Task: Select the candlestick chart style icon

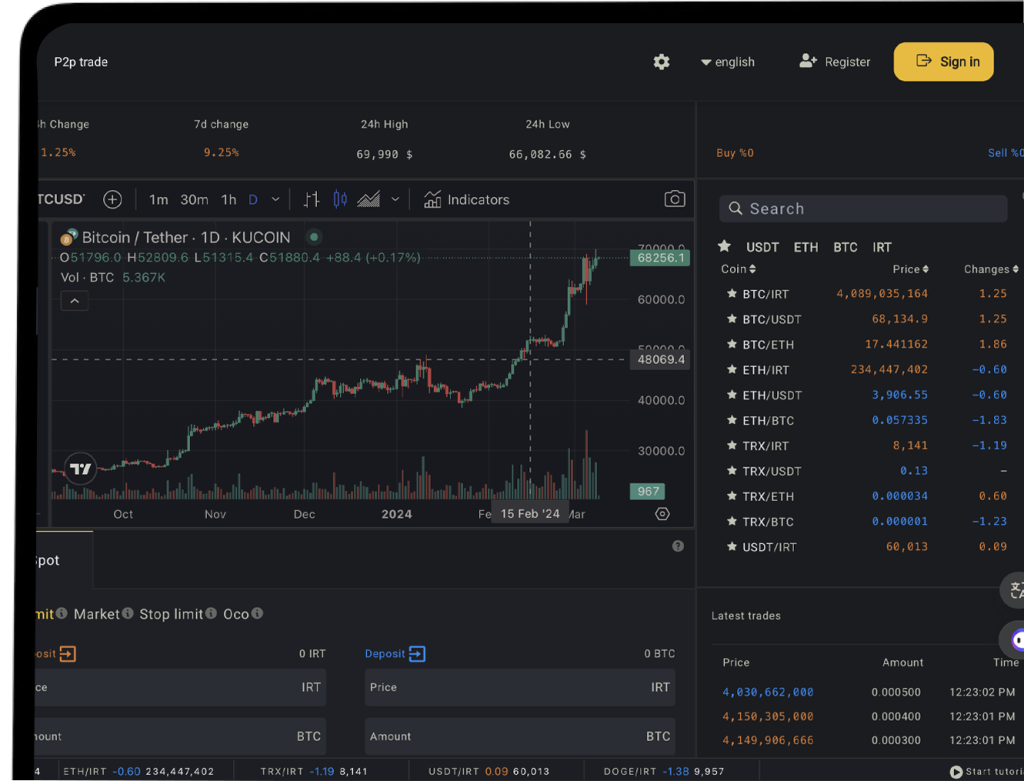Action: pyautogui.click(x=340, y=199)
